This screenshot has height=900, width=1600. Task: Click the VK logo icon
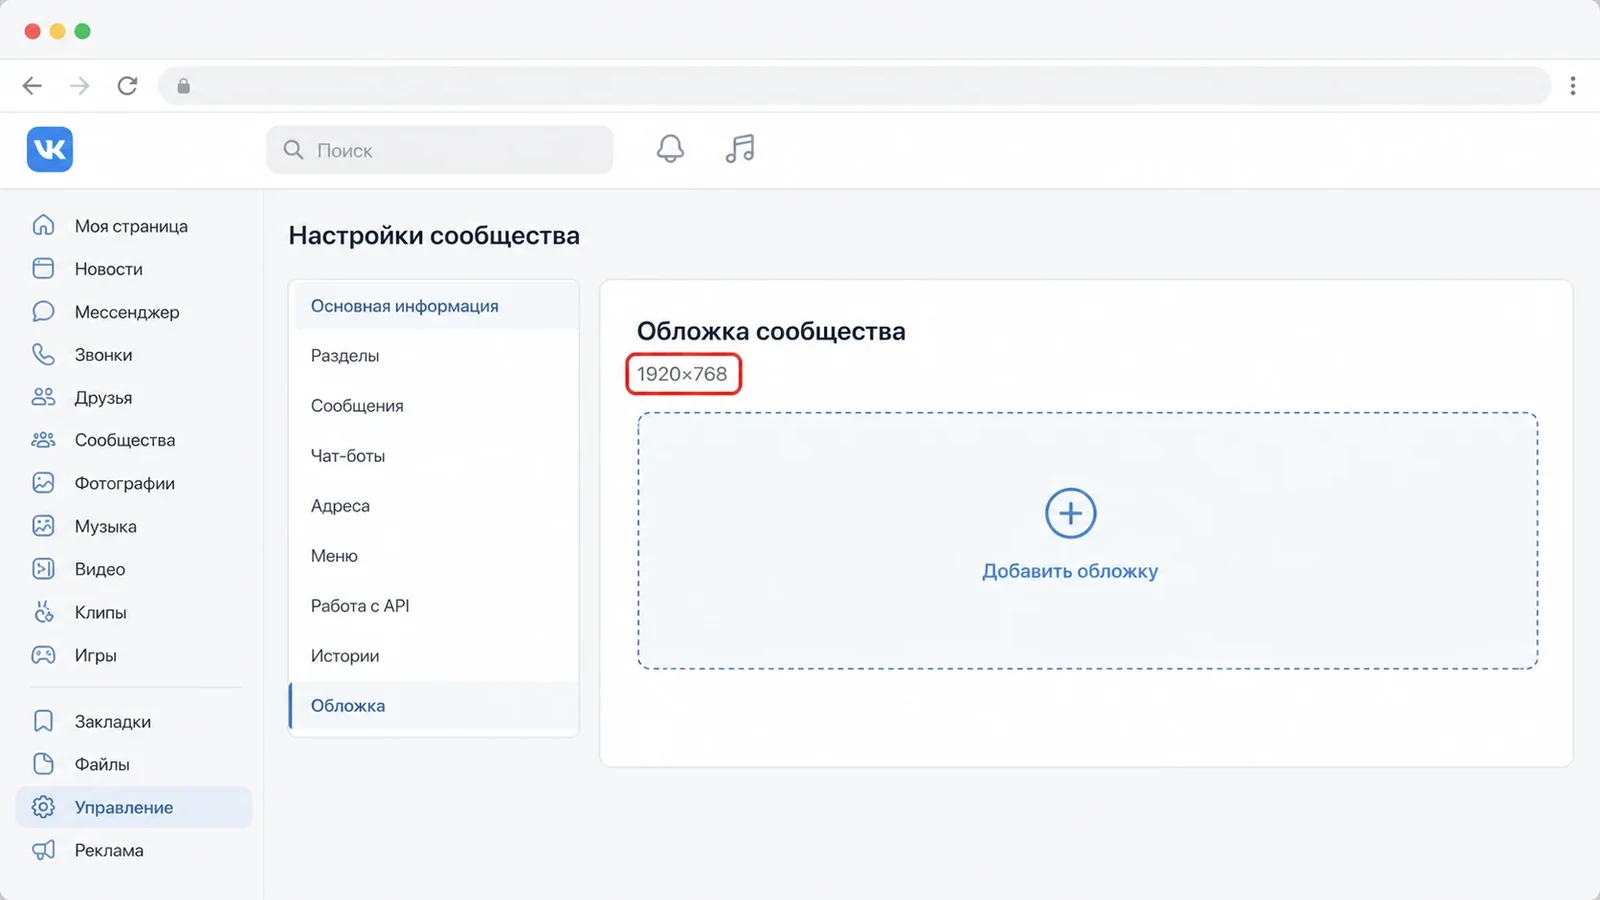50,149
